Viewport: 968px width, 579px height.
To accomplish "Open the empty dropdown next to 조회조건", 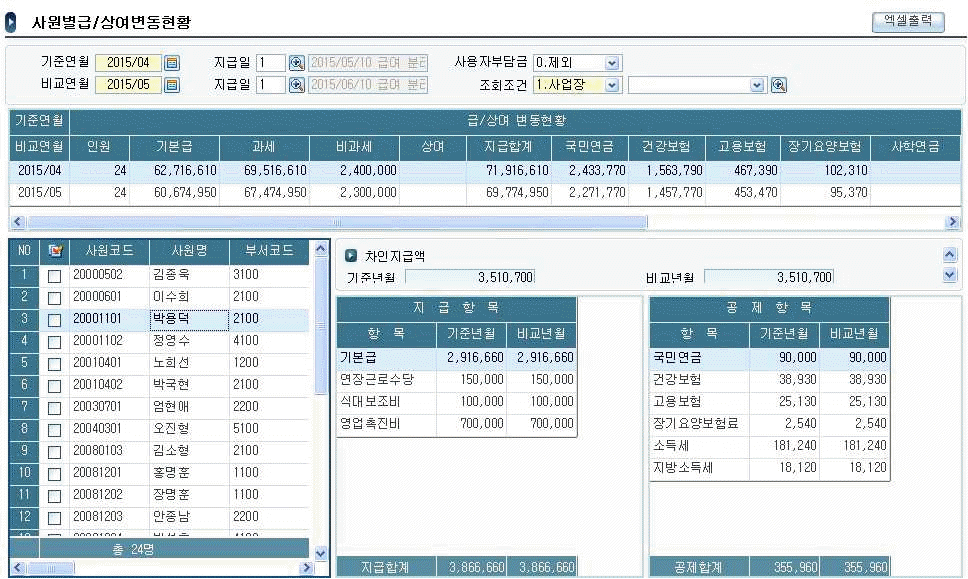I will tap(757, 85).
